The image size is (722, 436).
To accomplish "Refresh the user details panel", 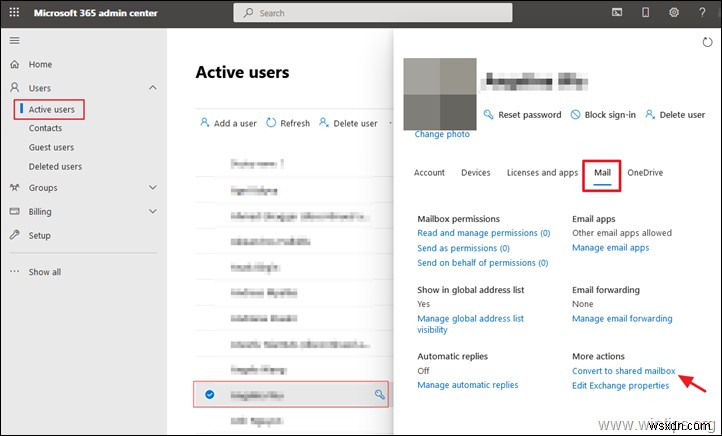I will pos(704,42).
